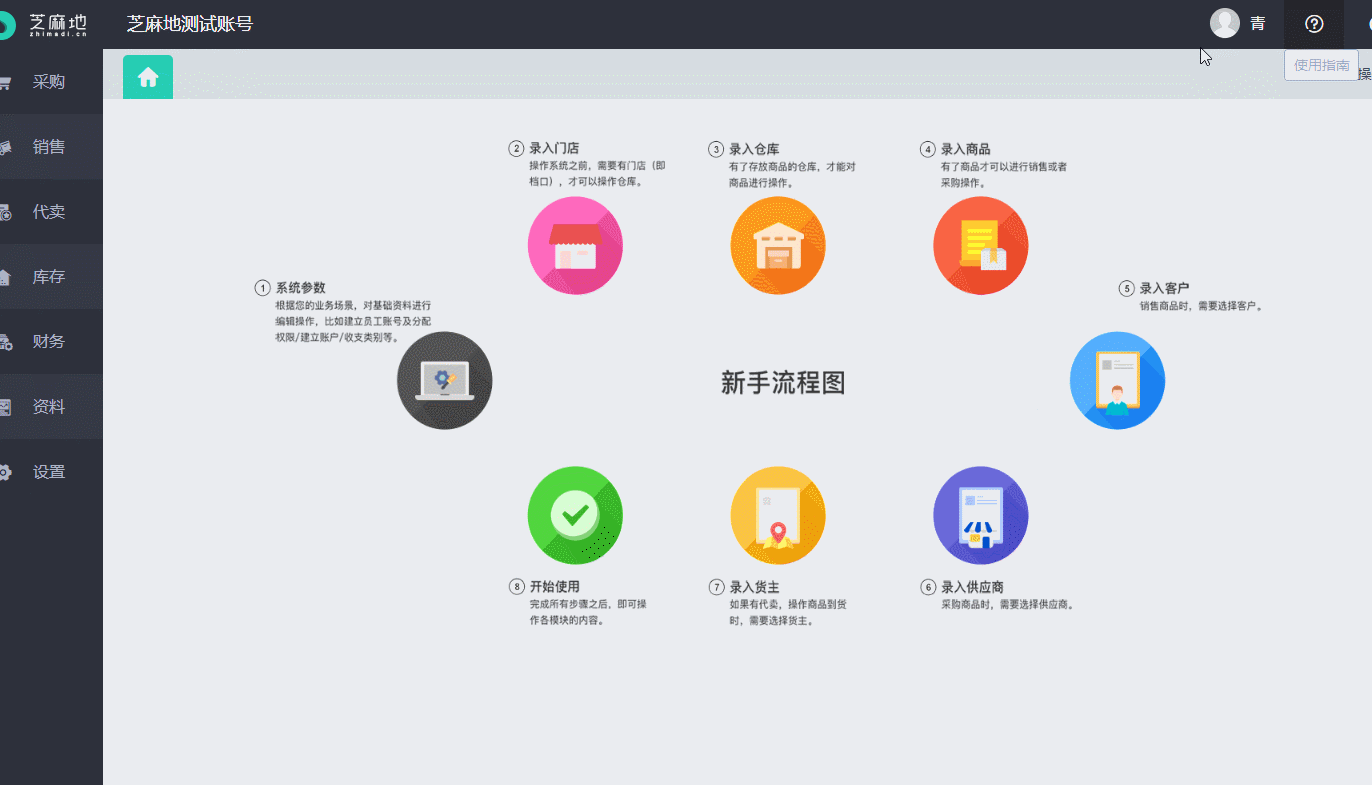Open the 财务 finance menu

pos(51,342)
